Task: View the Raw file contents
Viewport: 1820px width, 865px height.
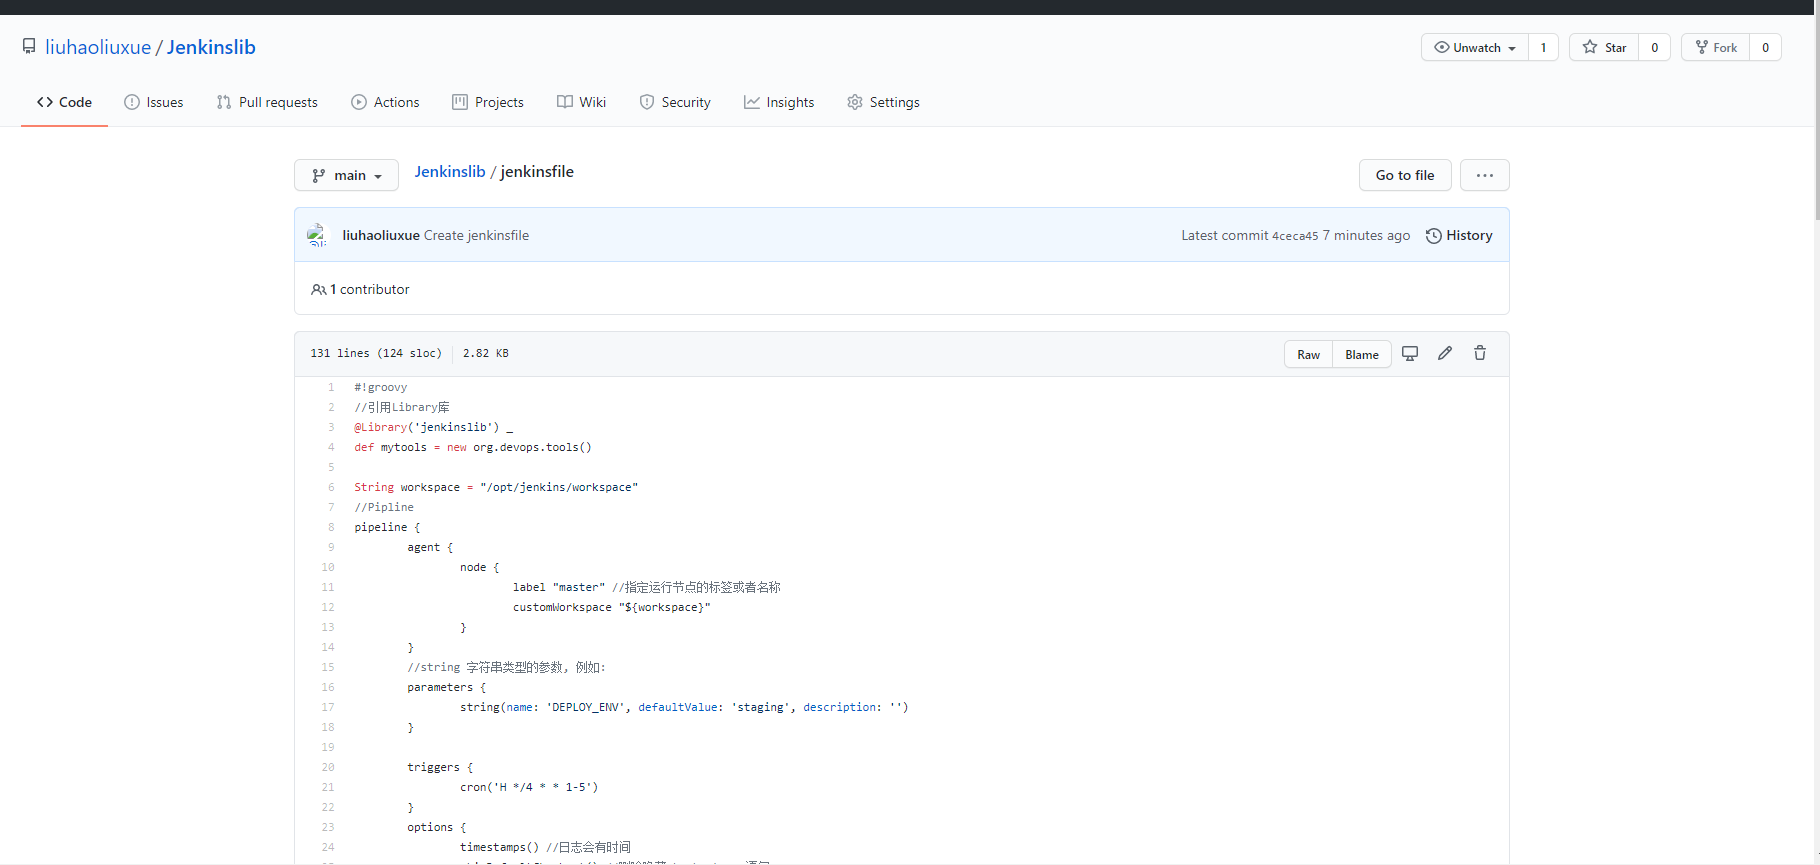Action: (1308, 354)
